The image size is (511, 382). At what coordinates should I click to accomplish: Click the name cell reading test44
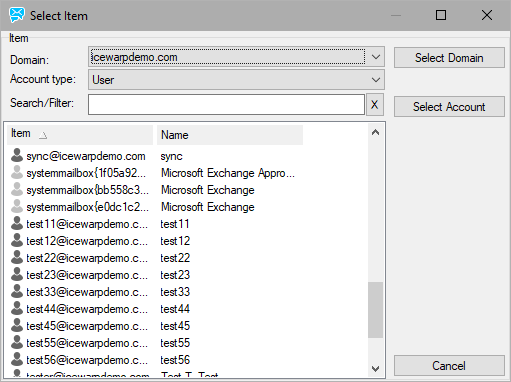(x=175, y=309)
